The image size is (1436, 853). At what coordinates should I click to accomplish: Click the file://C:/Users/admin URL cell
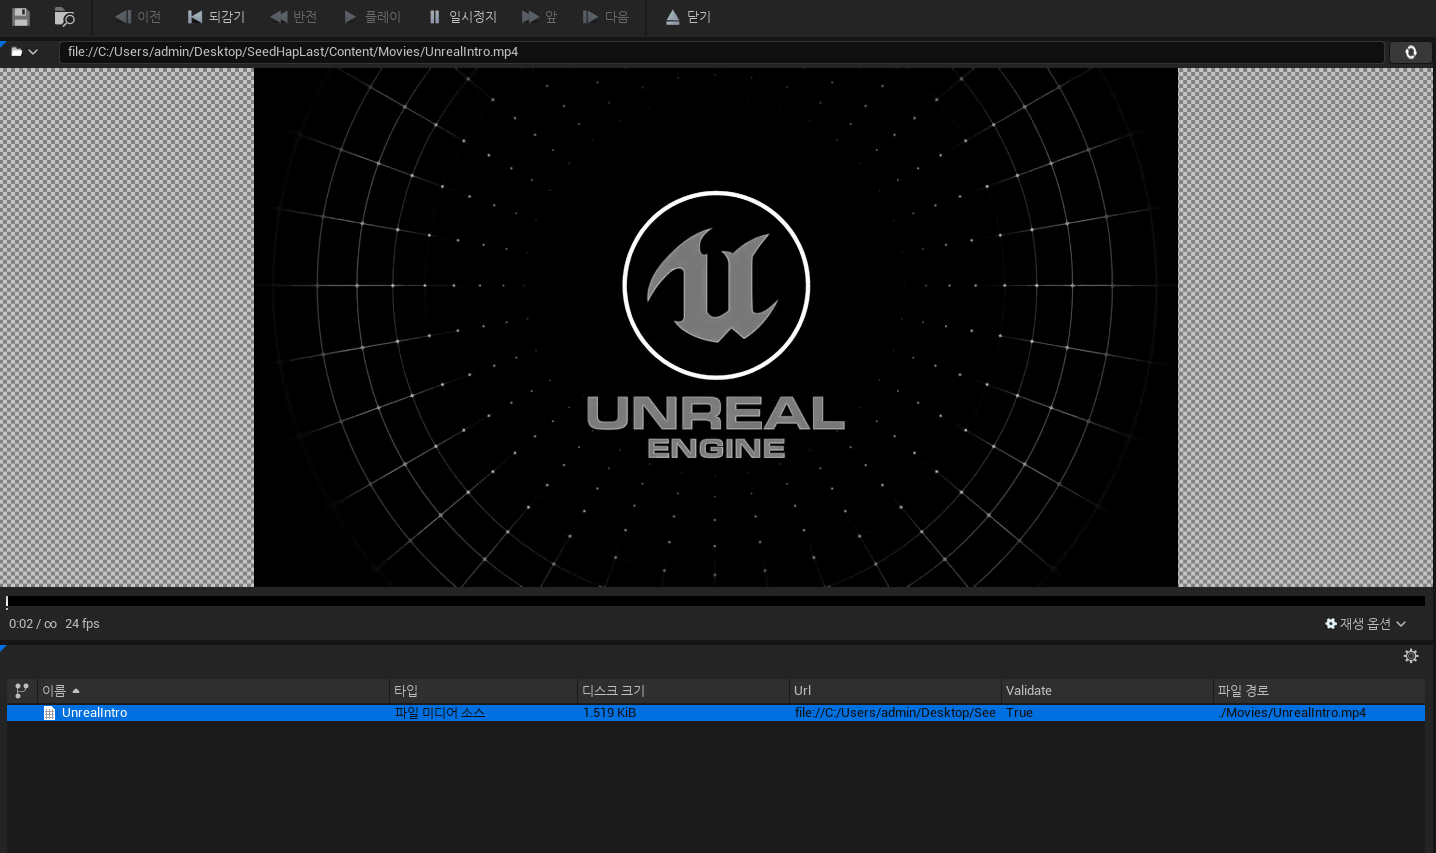[895, 713]
